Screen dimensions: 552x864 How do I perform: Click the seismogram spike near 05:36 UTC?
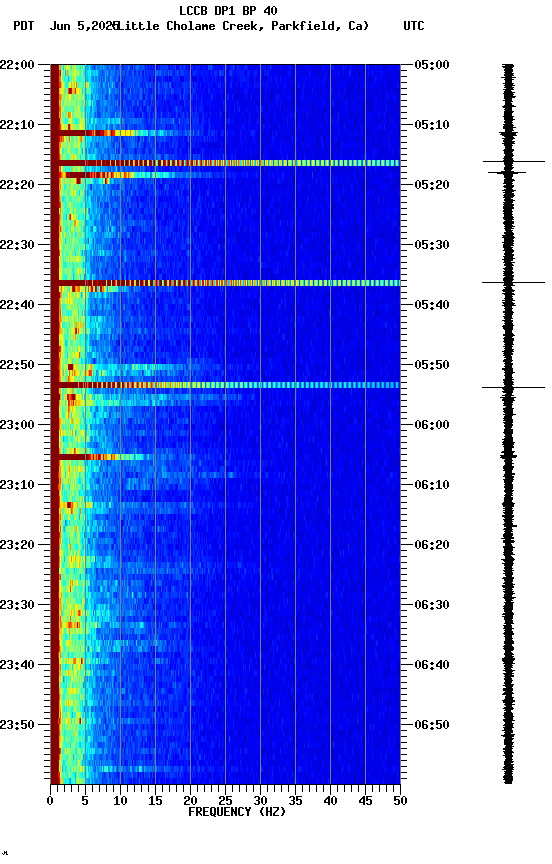pyautogui.click(x=513, y=283)
